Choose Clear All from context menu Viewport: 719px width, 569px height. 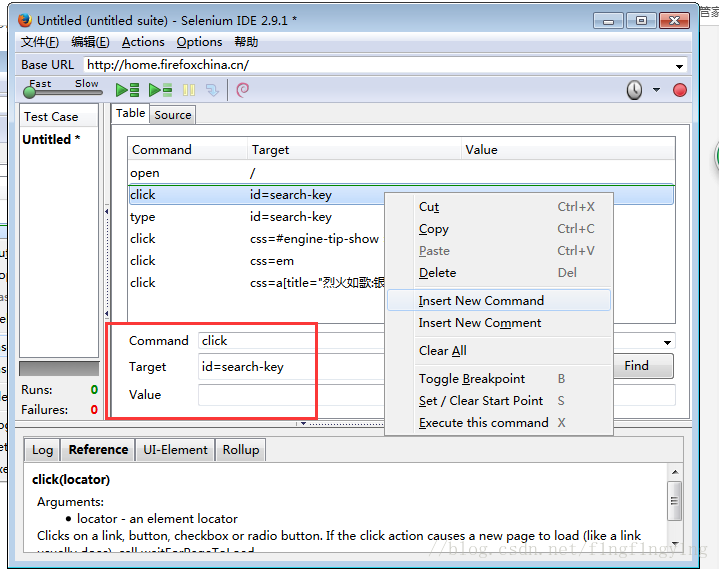499,351
